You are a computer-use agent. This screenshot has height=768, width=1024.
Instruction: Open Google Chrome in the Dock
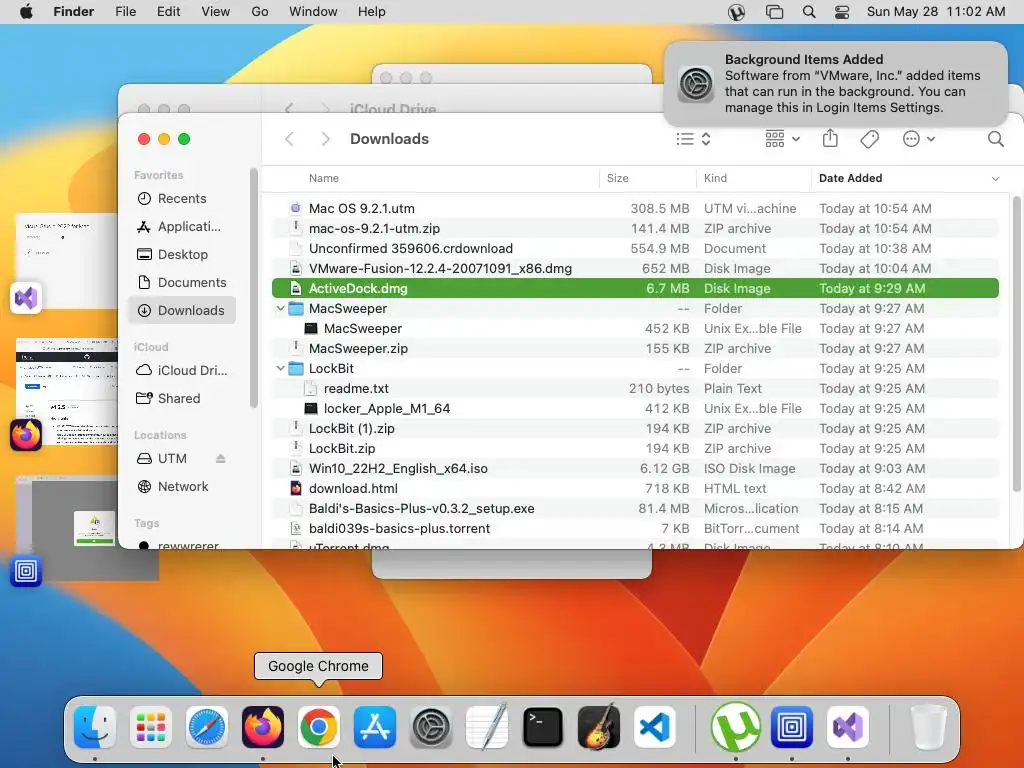point(319,726)
